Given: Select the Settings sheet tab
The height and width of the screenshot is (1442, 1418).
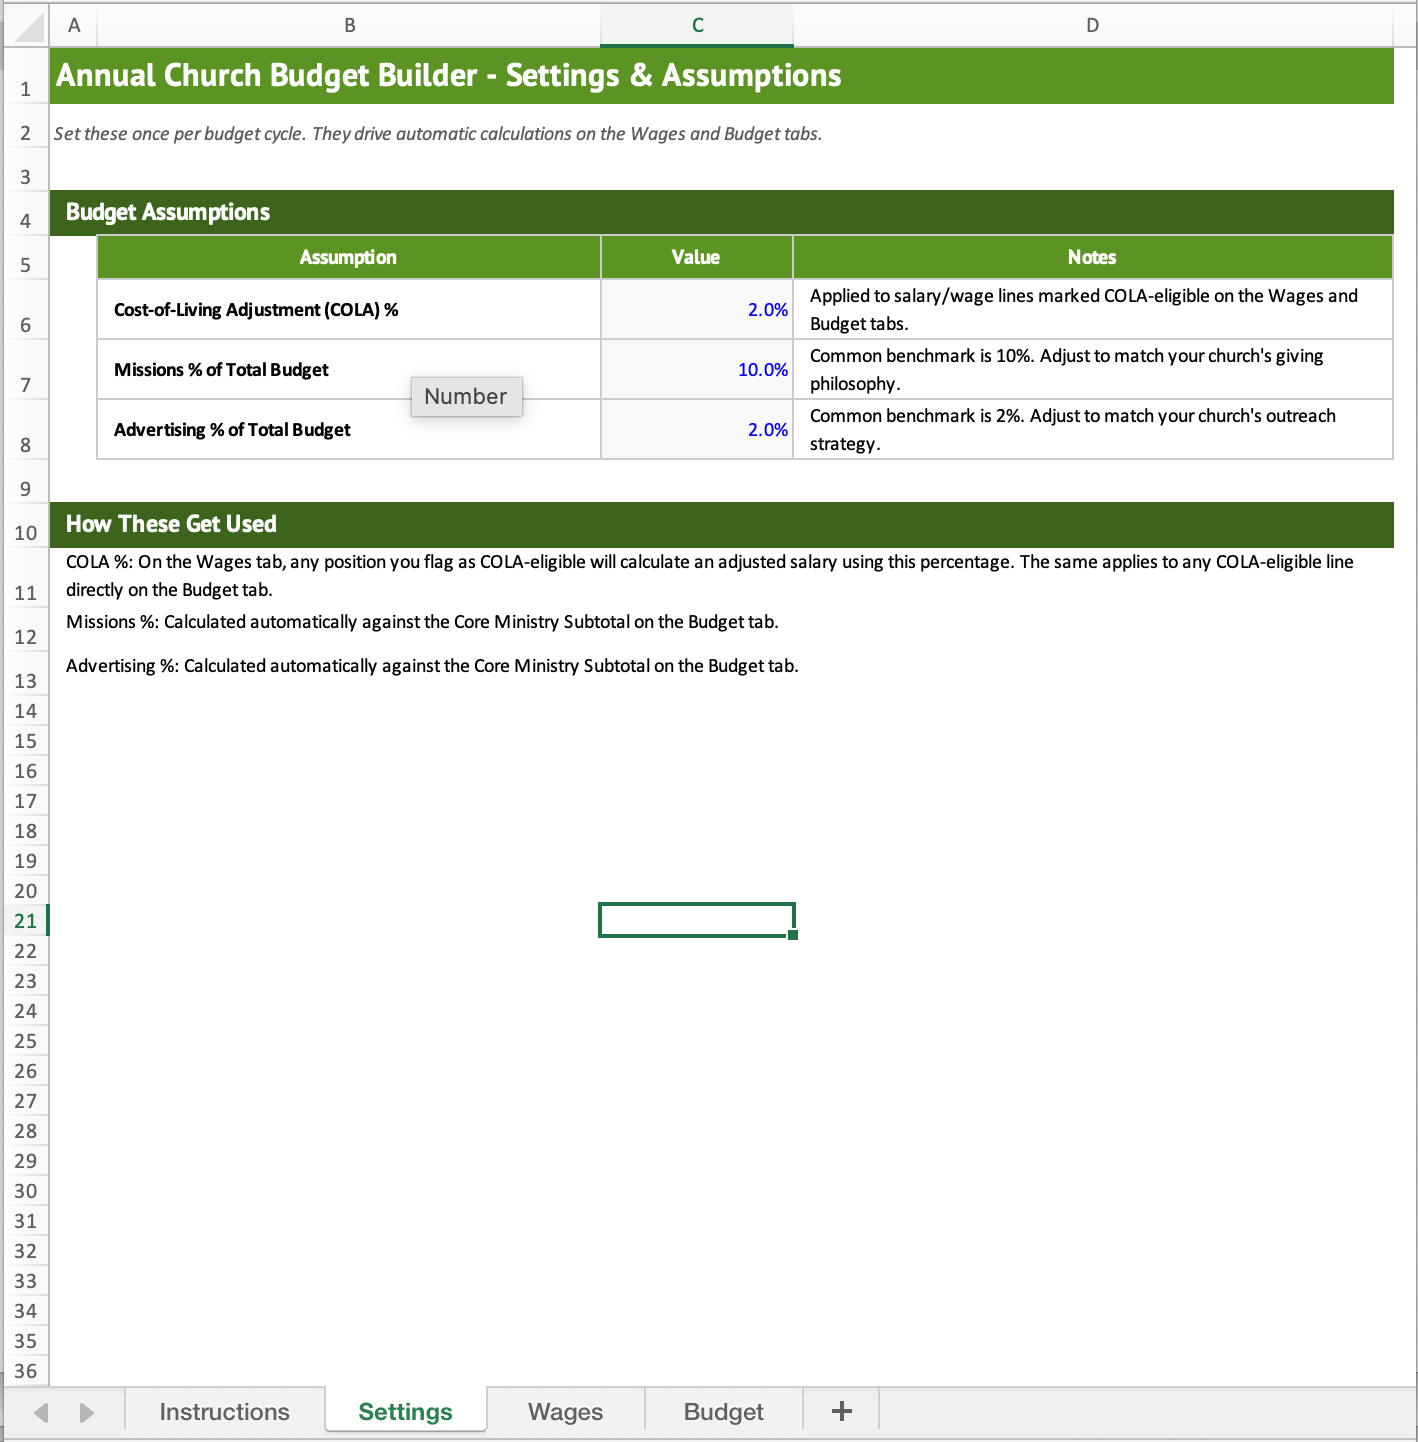Looking at the screenshot, I should [405, 1411].
